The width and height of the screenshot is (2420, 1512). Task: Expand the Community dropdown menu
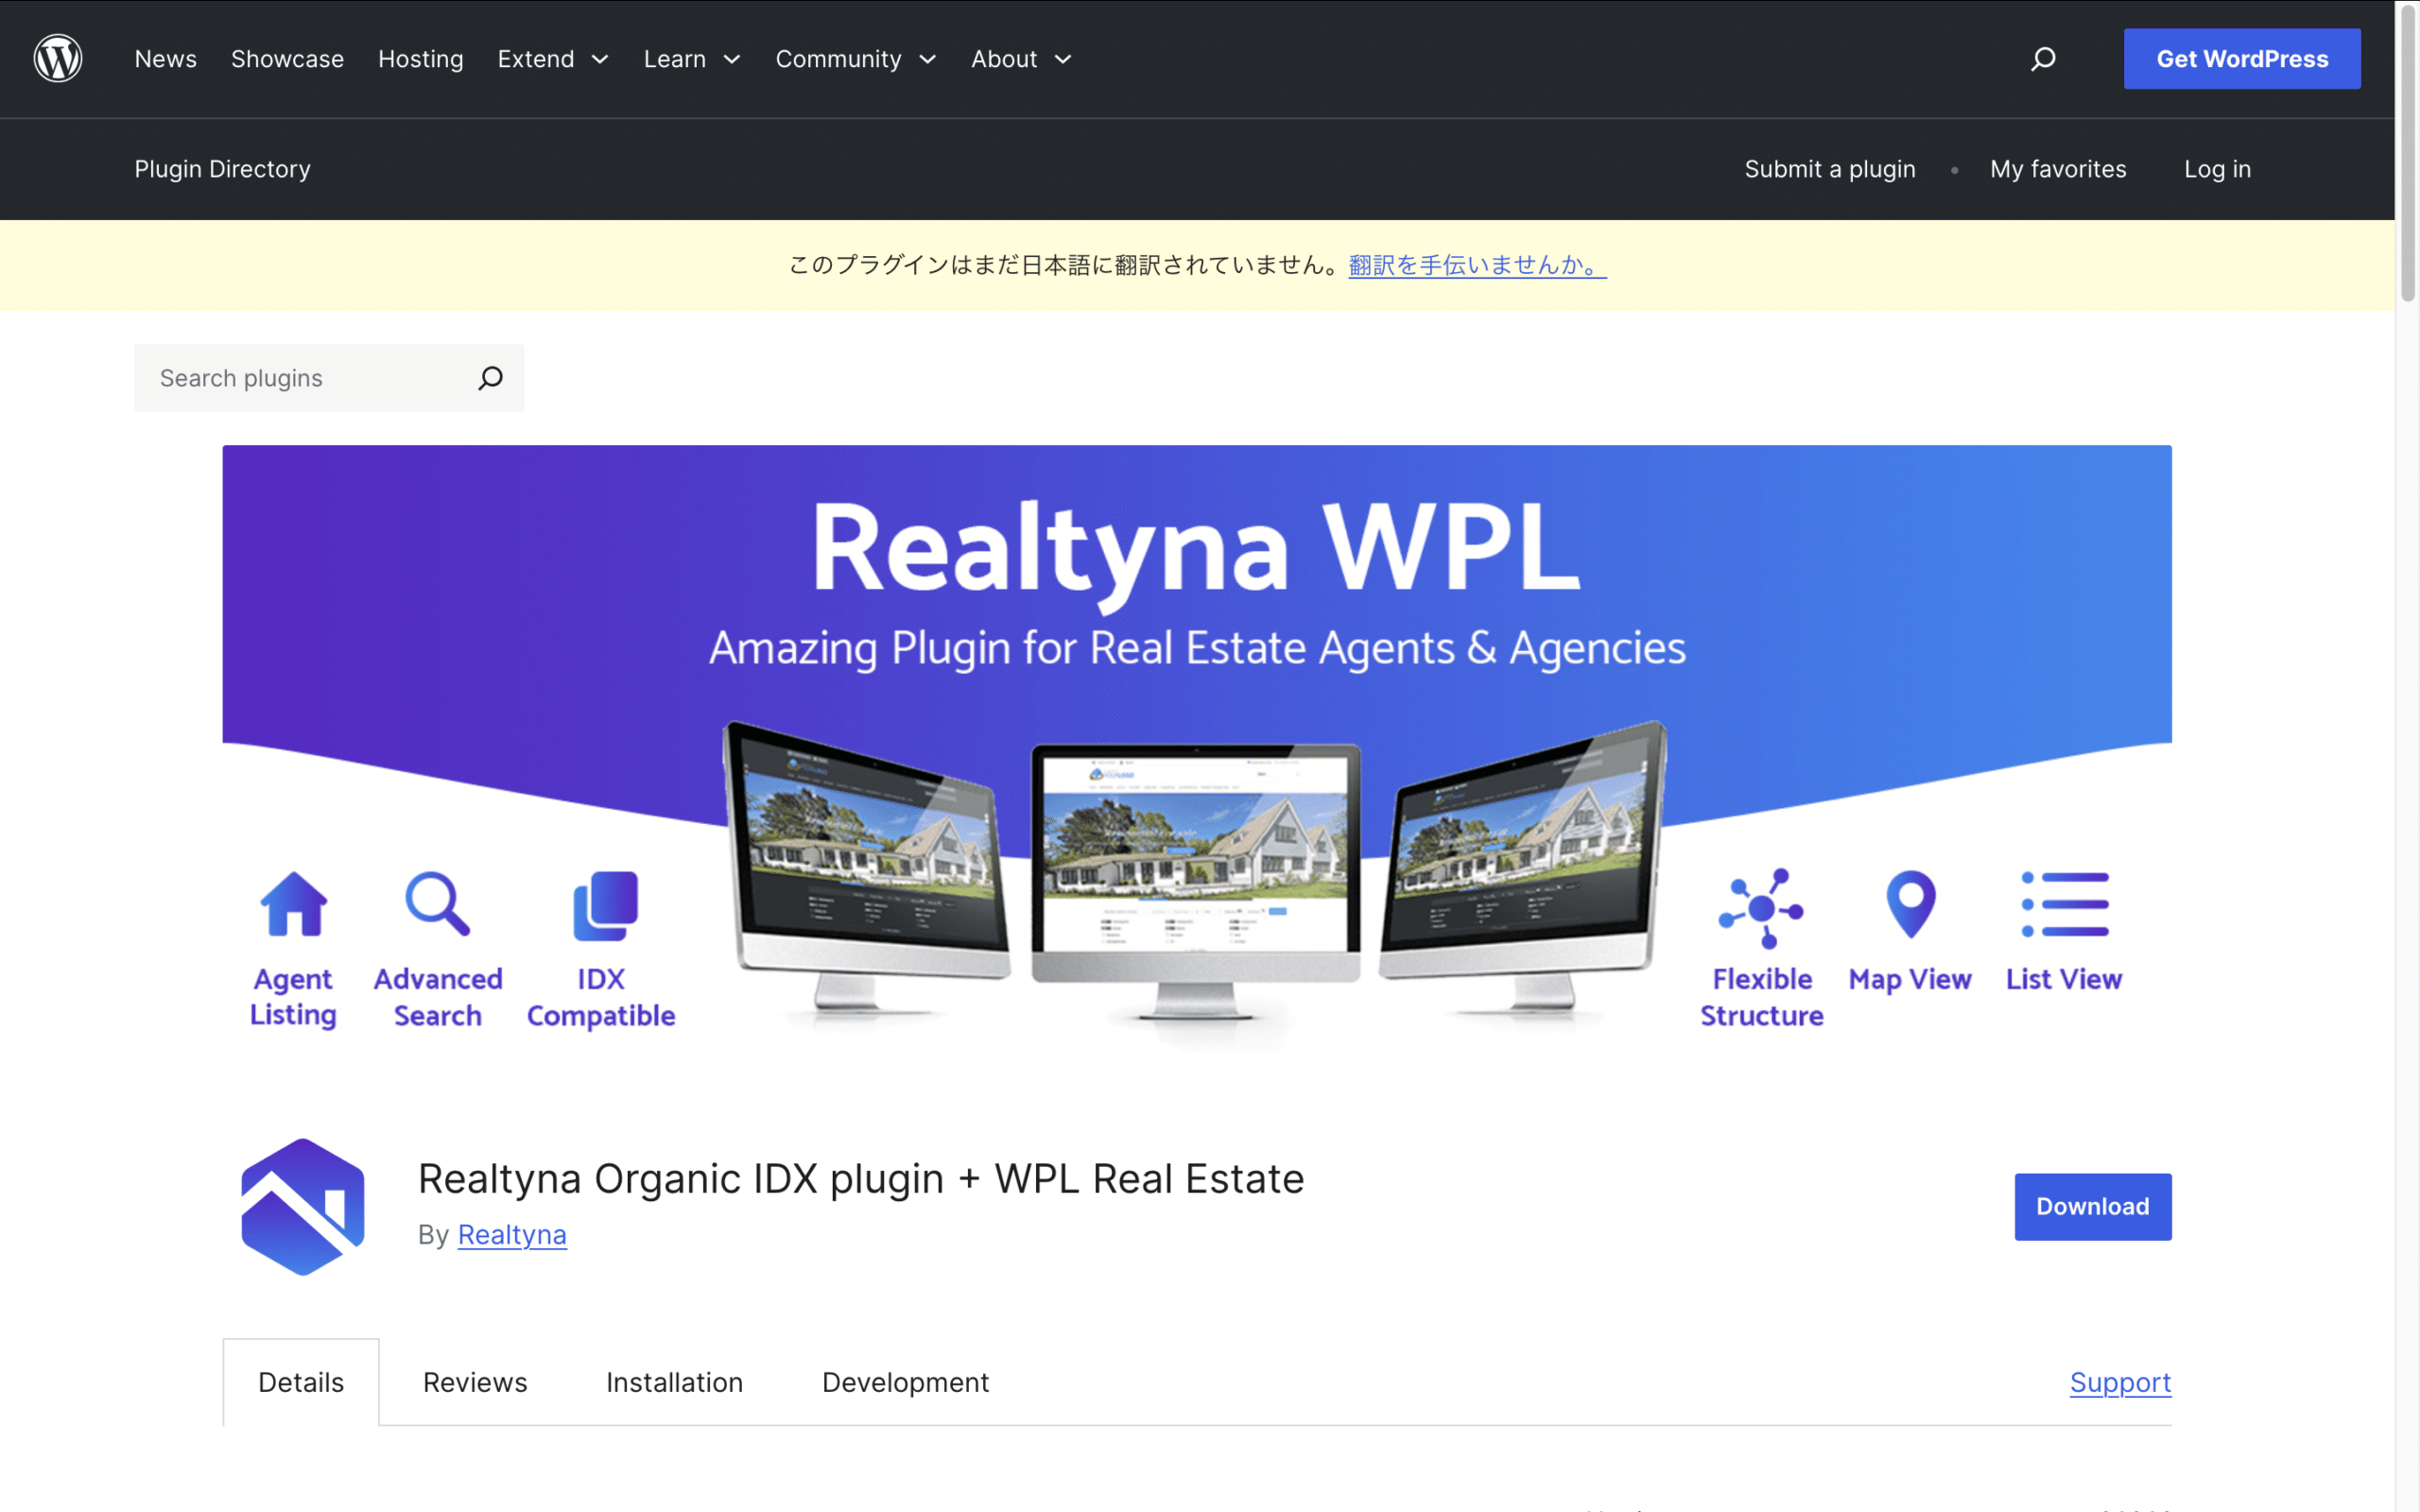[x=856, y=59]
